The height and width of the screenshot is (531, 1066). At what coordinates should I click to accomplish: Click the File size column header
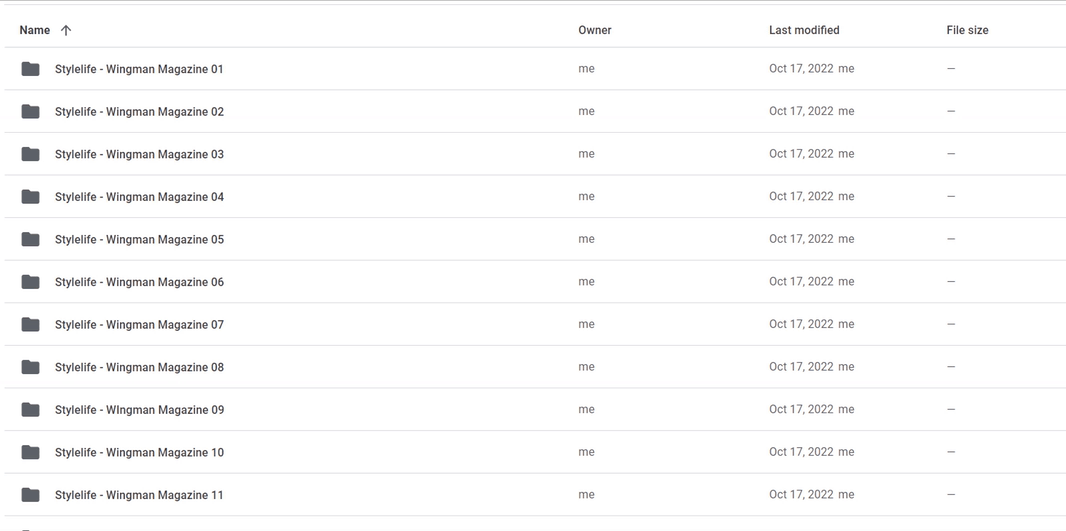[x=967, y=30]
